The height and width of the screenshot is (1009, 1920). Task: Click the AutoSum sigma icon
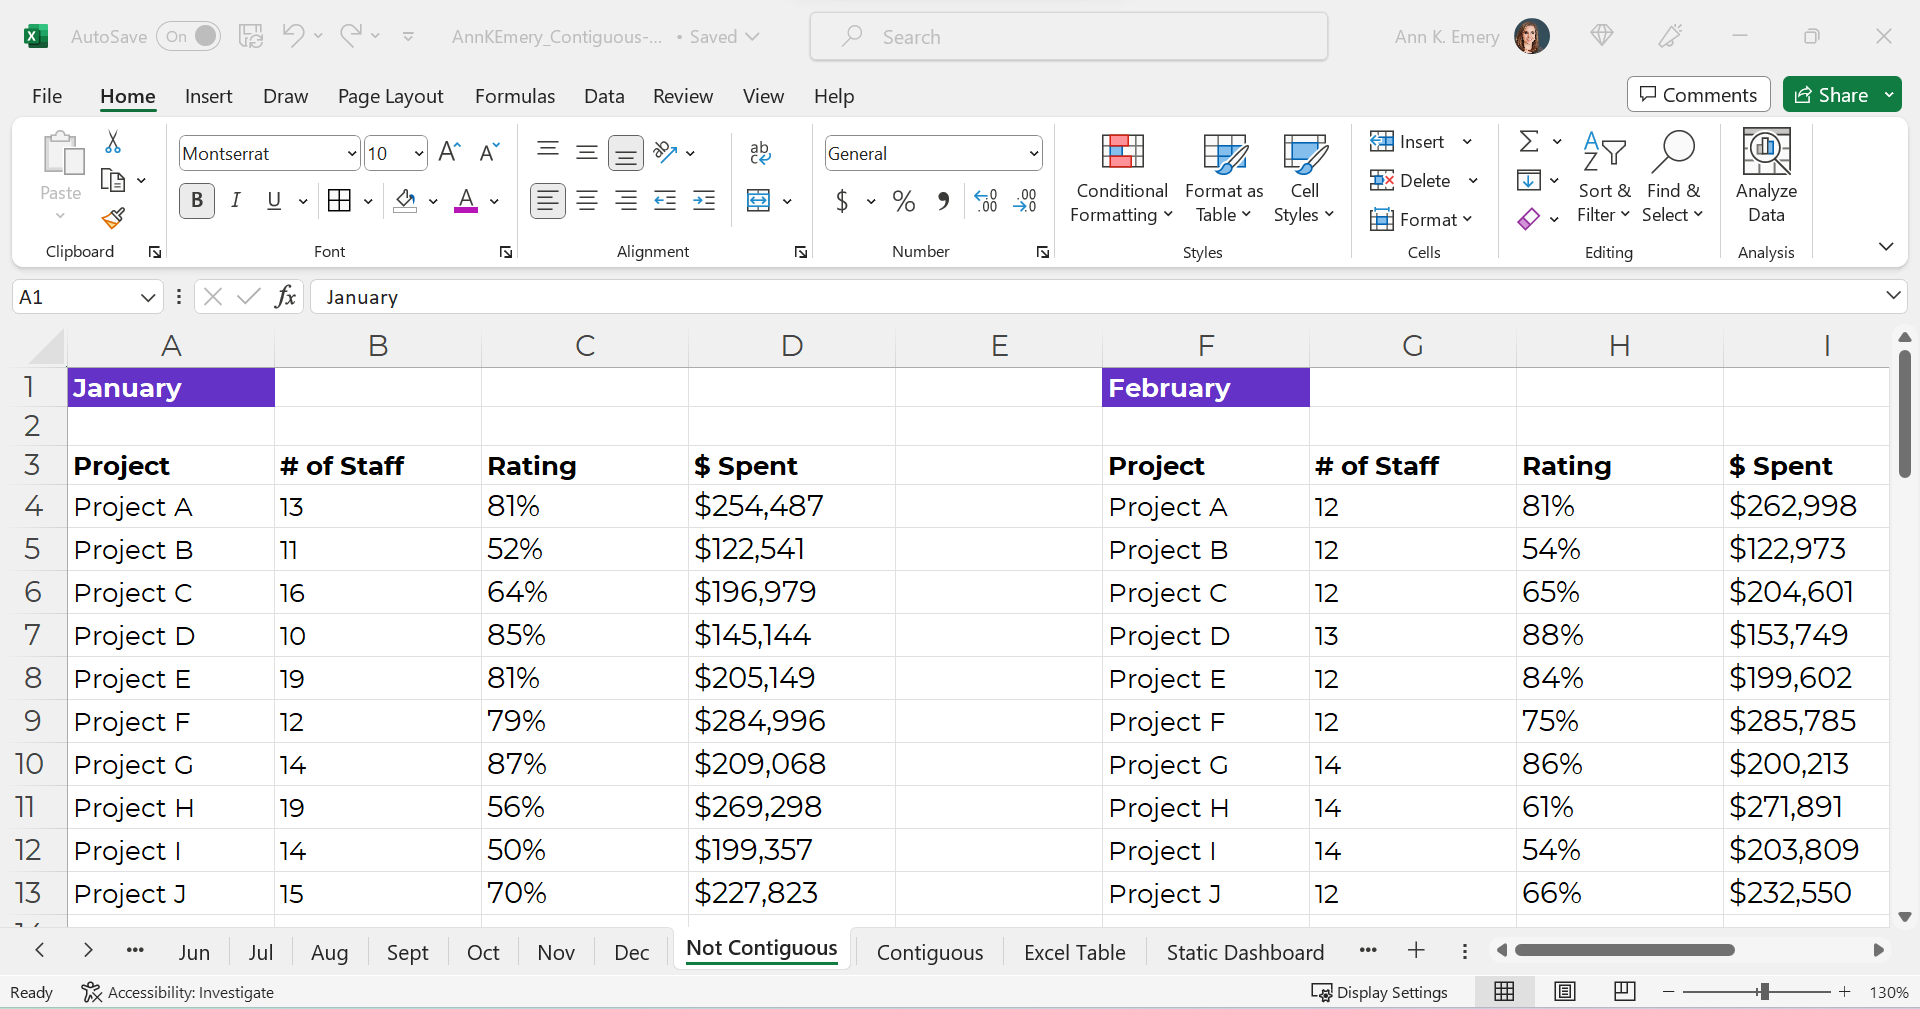[1529, 141]
